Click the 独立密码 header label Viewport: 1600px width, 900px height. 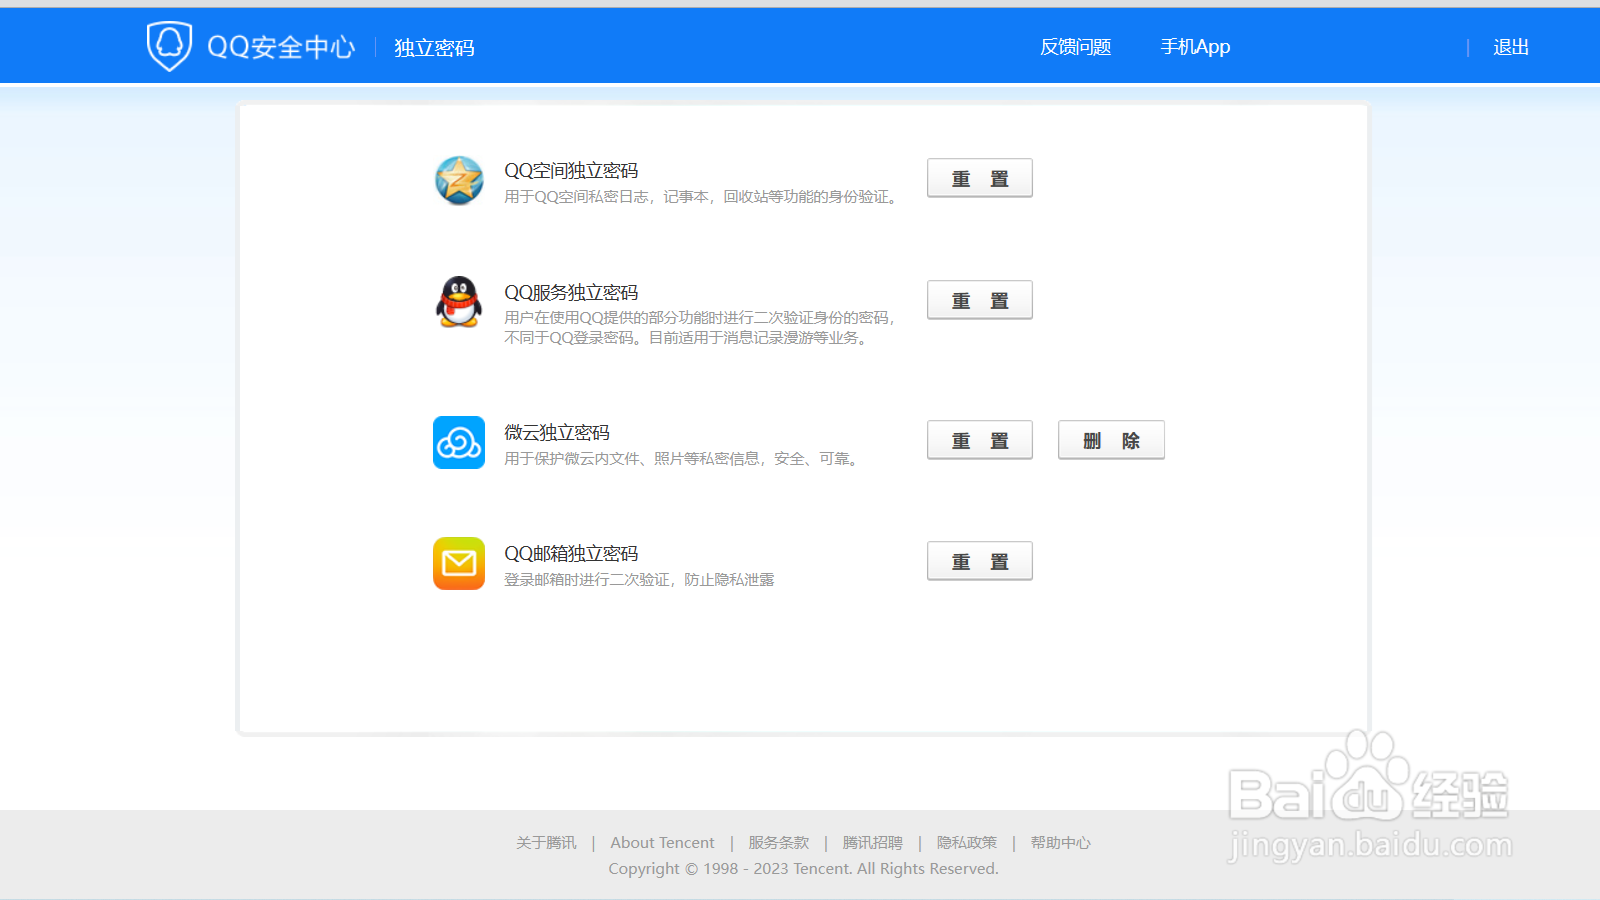tap(434, 48)
